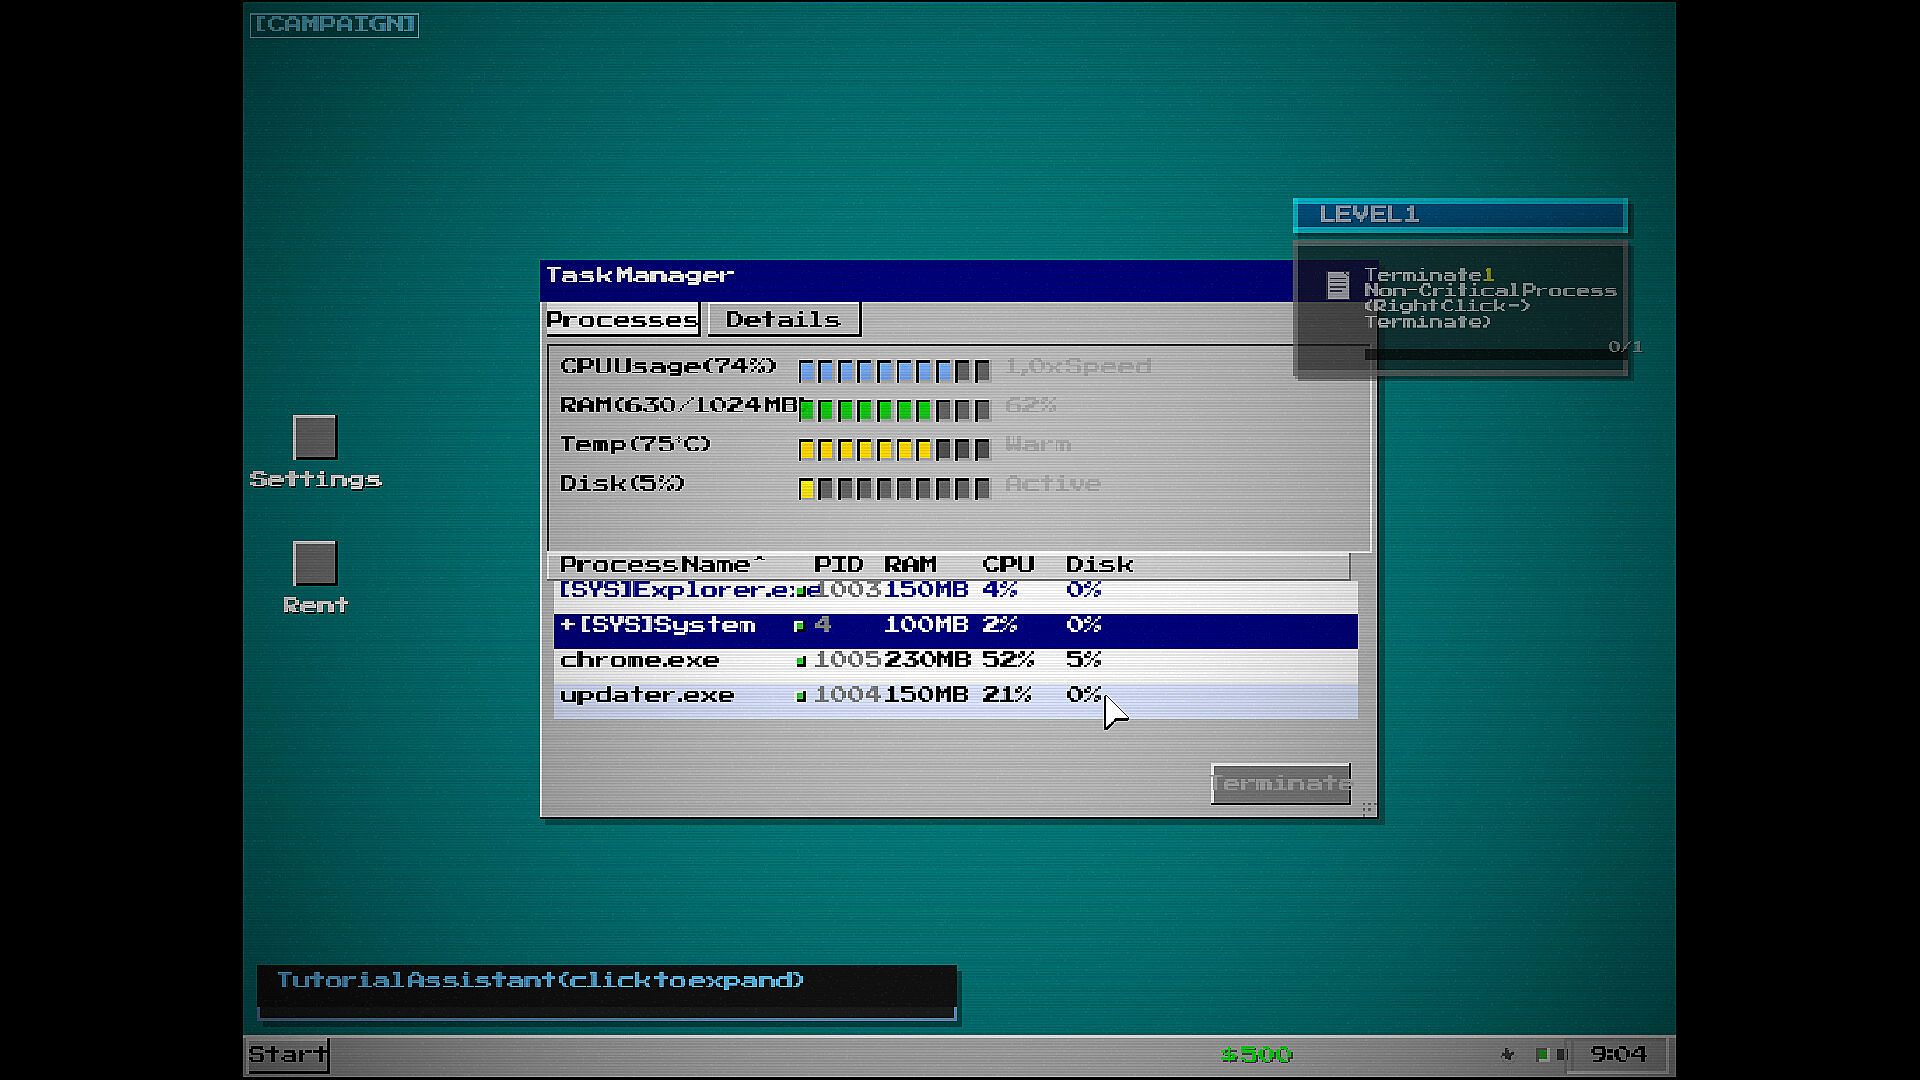Image resolution: width=1920 pixels, height=1080 pixels.
Task: Click the green square tray indicator
Action: pos(1542,1054)
